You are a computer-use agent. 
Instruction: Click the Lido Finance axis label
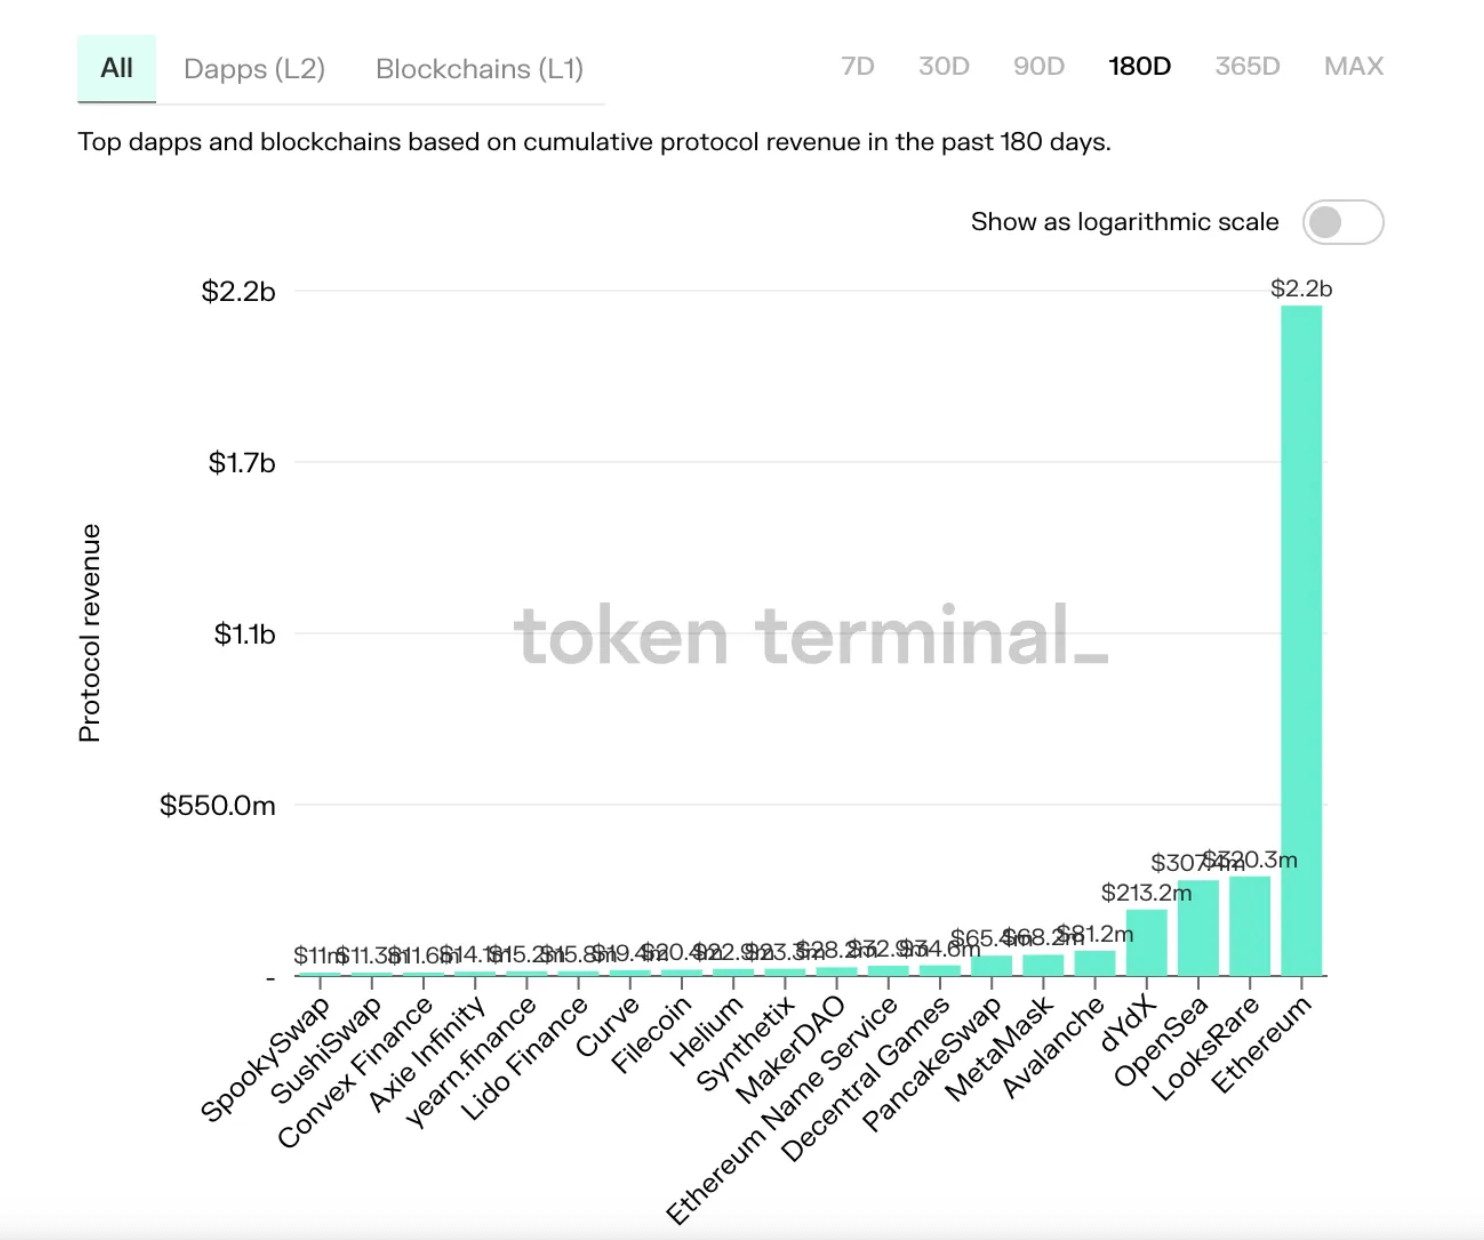[523, 1059]
